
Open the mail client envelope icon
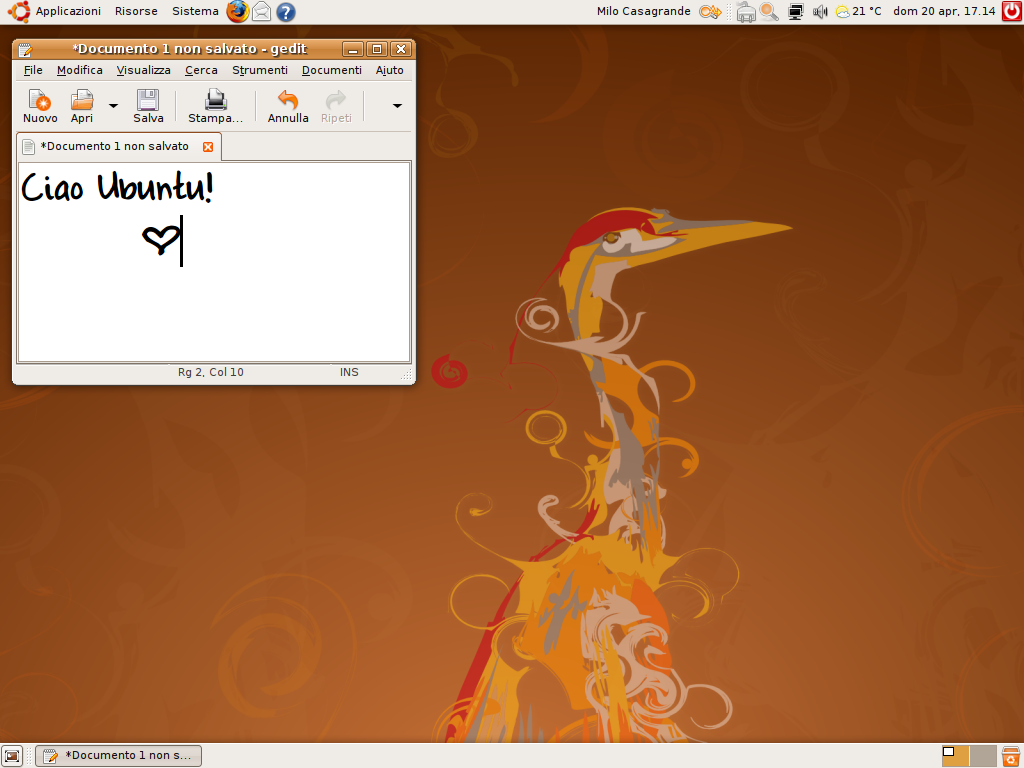tap(261, 12)
